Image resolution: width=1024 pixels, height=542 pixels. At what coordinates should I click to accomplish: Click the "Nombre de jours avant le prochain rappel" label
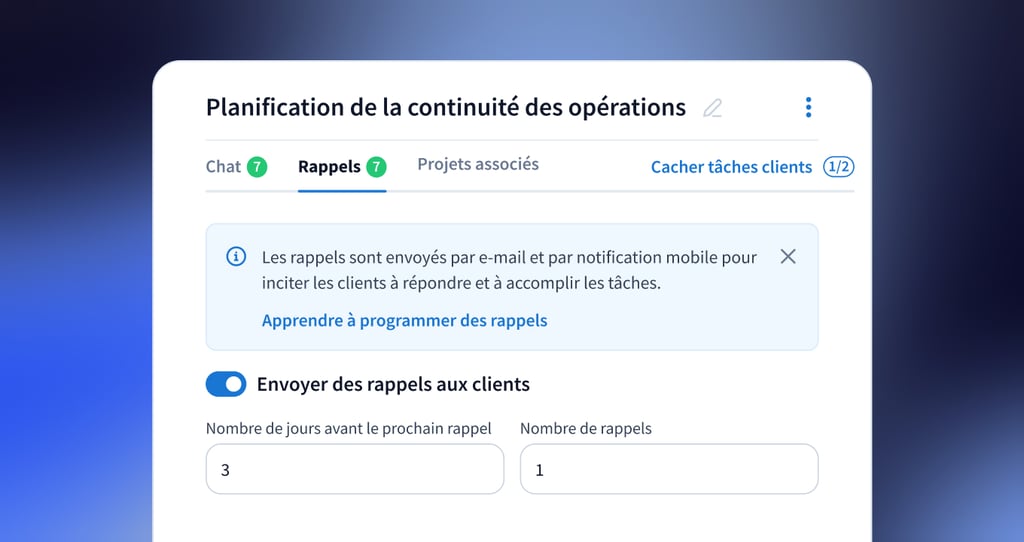[349, 428]
